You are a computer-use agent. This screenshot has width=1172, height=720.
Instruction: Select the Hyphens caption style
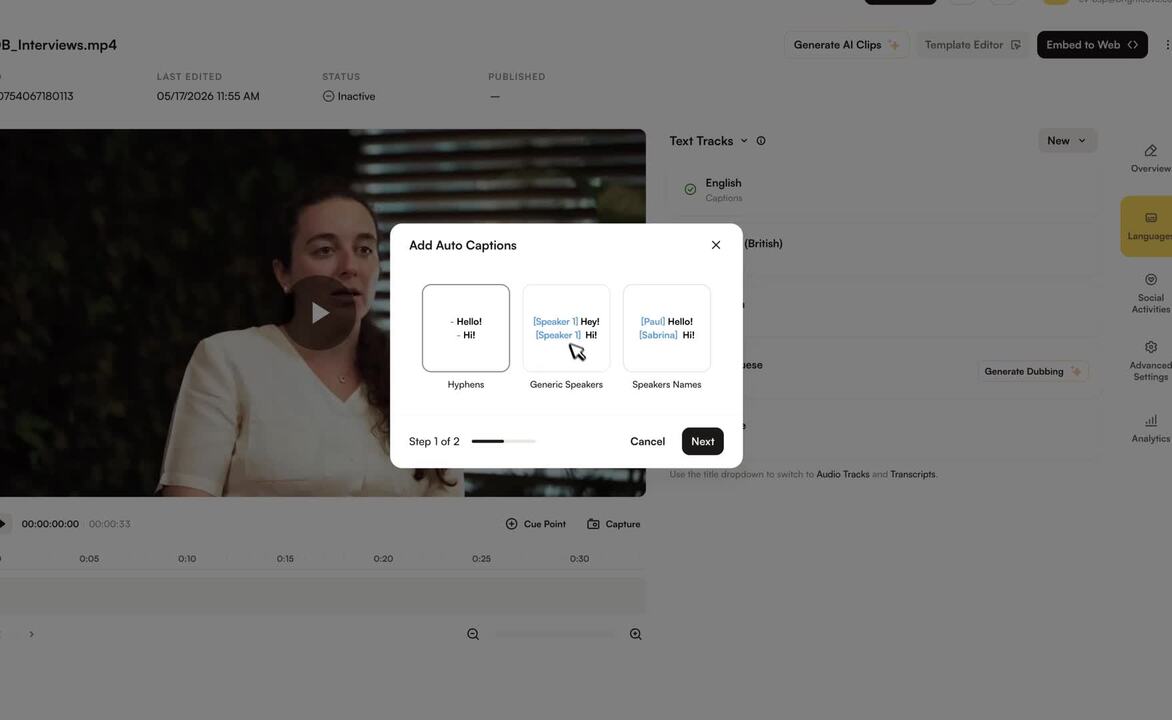[x=466, y=327]
